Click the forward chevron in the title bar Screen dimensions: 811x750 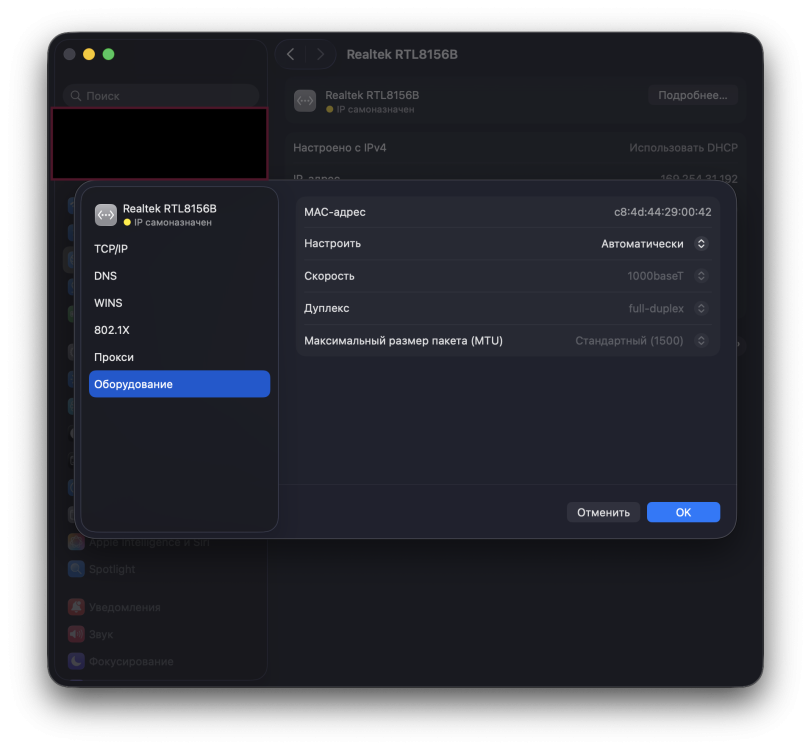(320, 54)
